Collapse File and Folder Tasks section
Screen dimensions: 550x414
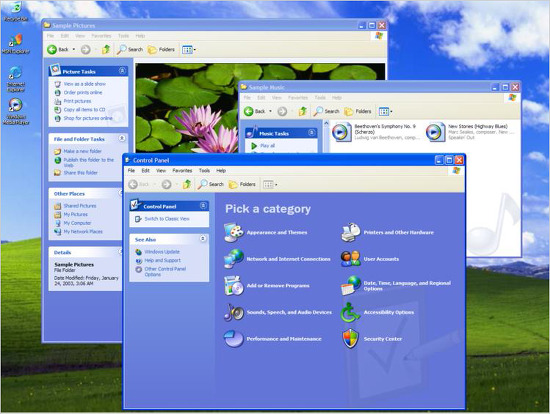[x=122, y=138]
